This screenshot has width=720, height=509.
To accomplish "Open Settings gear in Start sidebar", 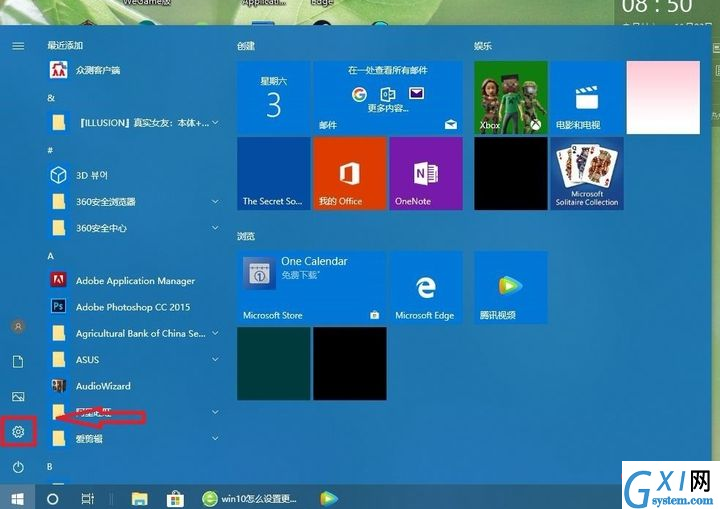I will pos(18,431).
